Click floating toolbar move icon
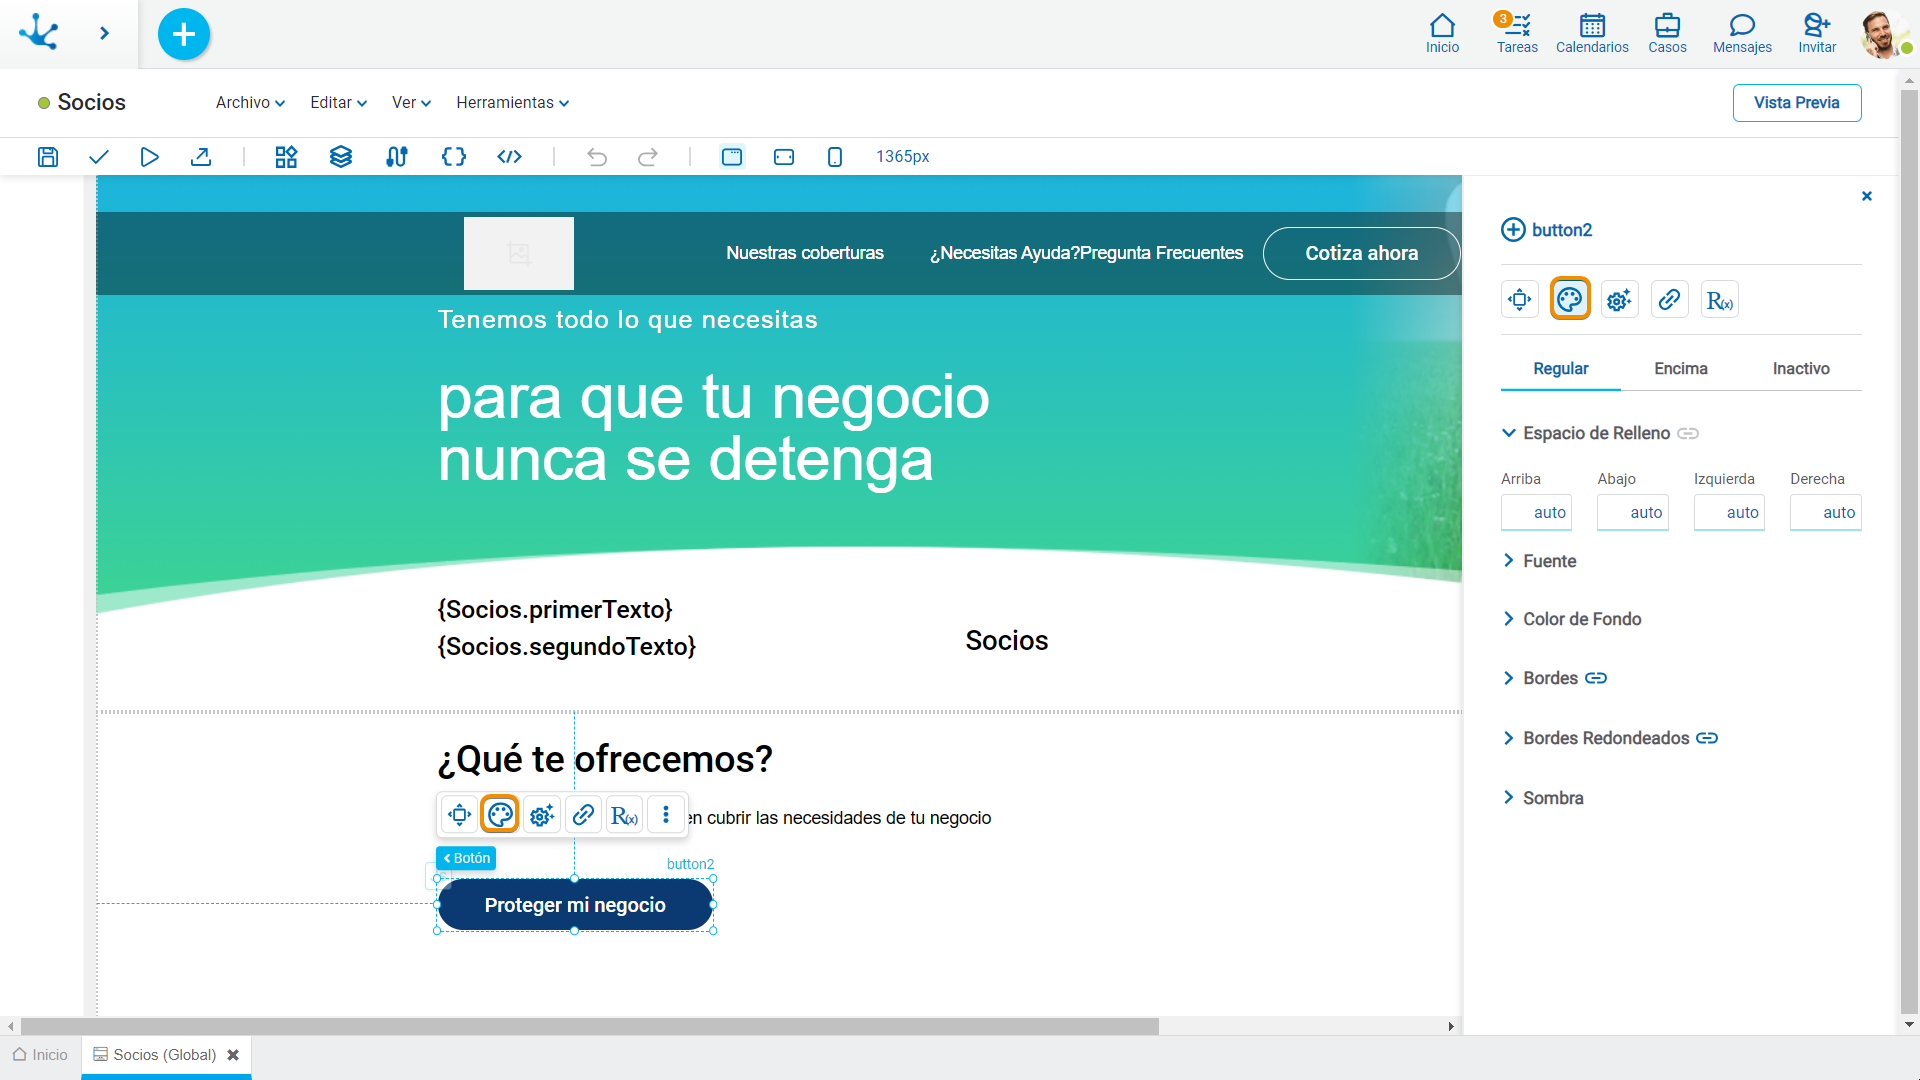This screenshot has width=1920, height=1080. click(459, 815)
